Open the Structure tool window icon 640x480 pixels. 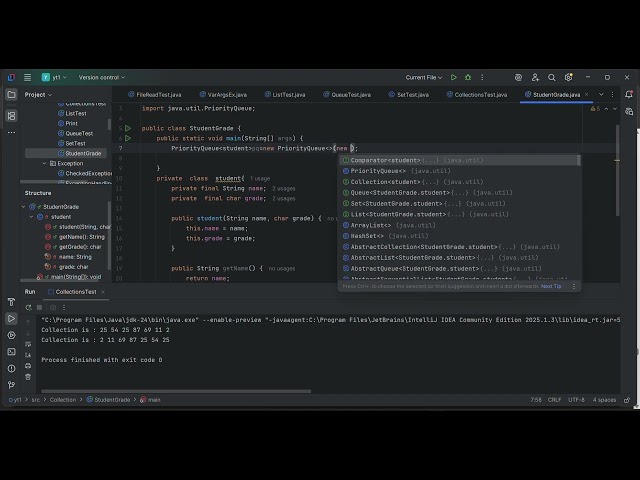pos(11,116)
